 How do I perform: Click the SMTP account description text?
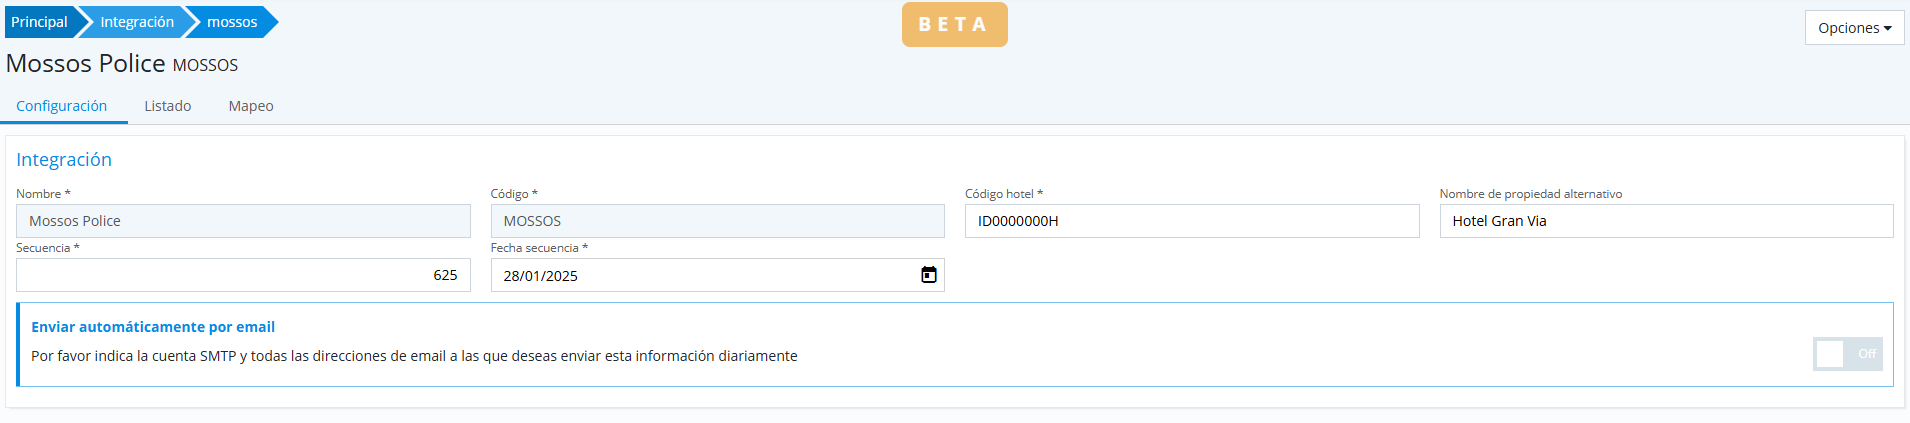(414, 356)
